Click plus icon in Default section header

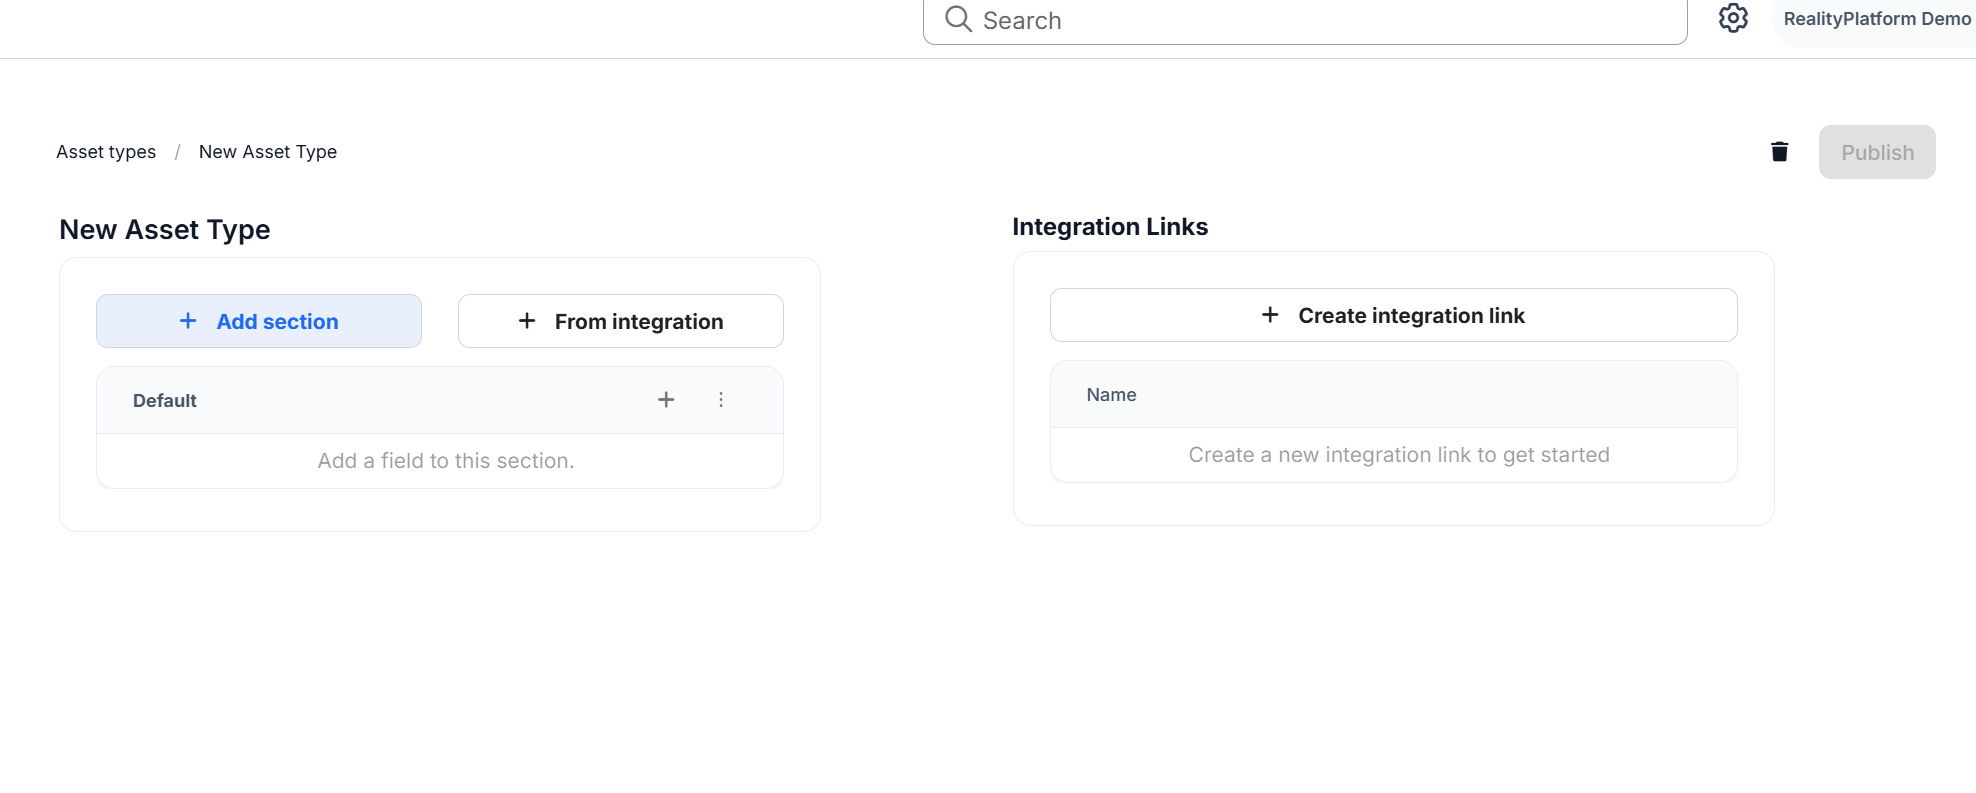(x=666, y=400)
